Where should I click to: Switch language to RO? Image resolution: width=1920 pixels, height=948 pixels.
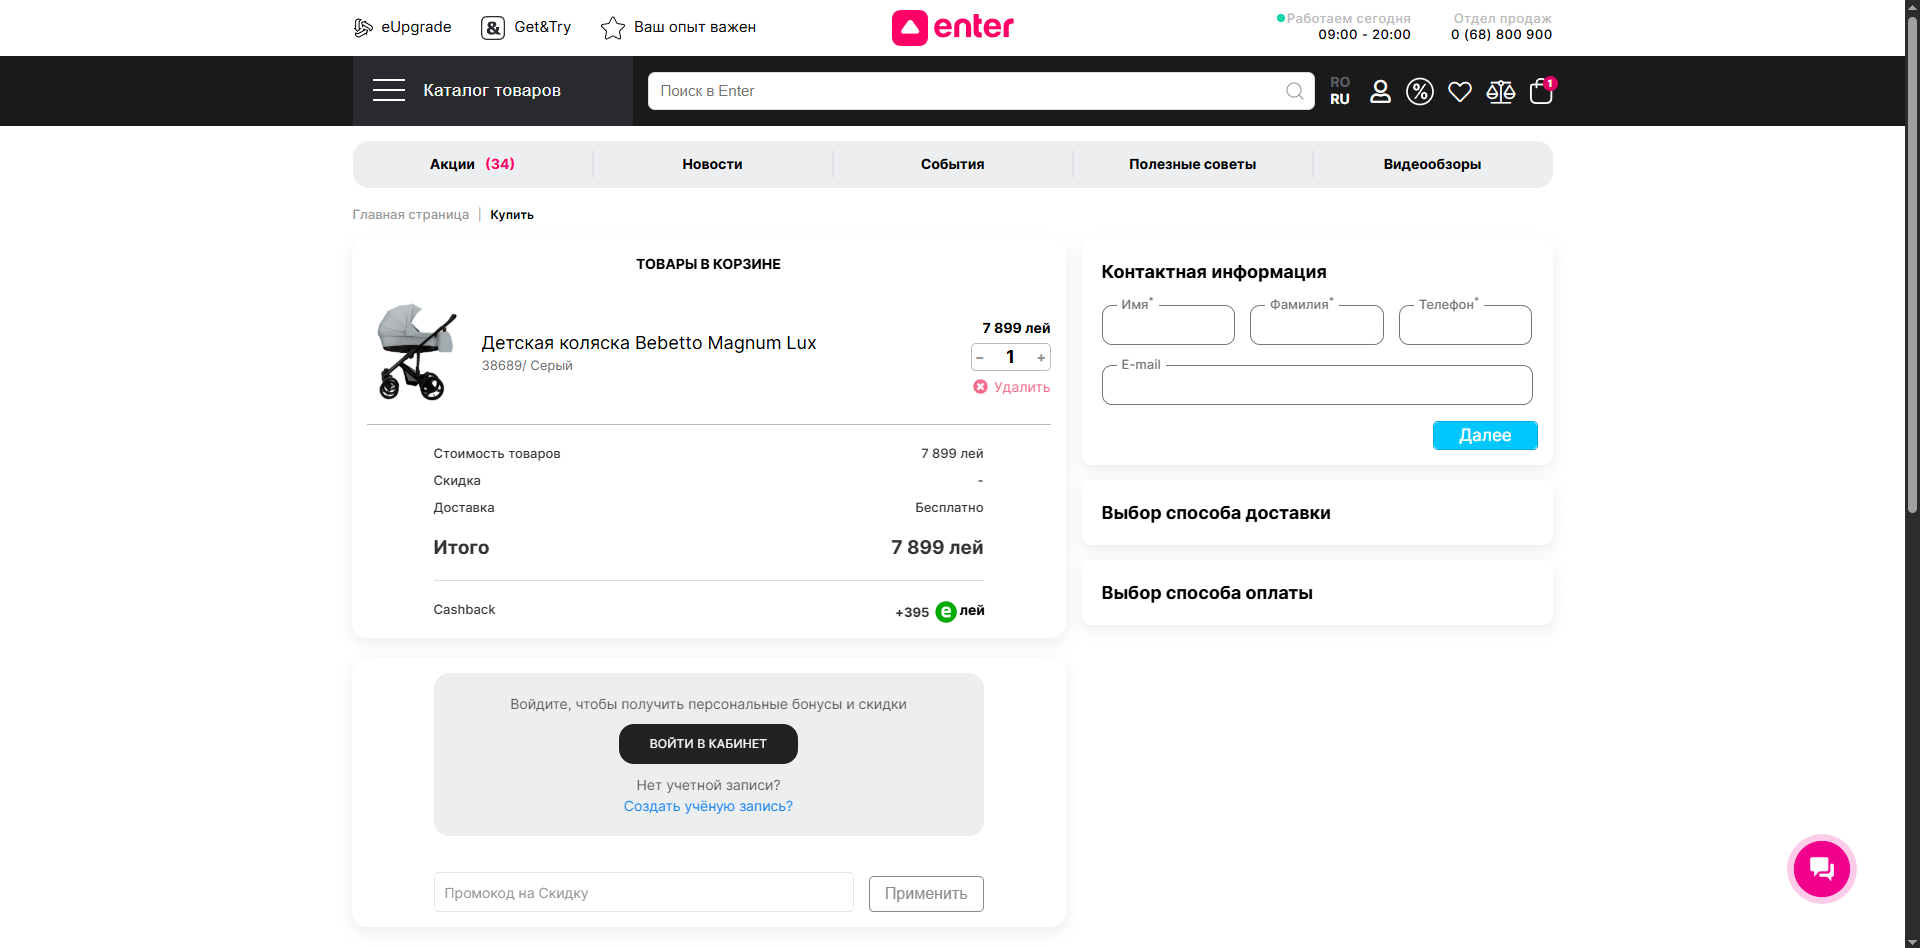1340,82
